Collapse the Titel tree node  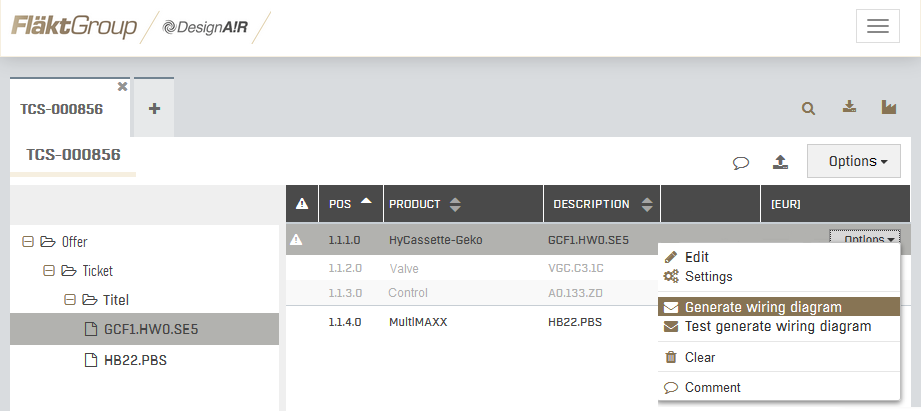[69, 299]
